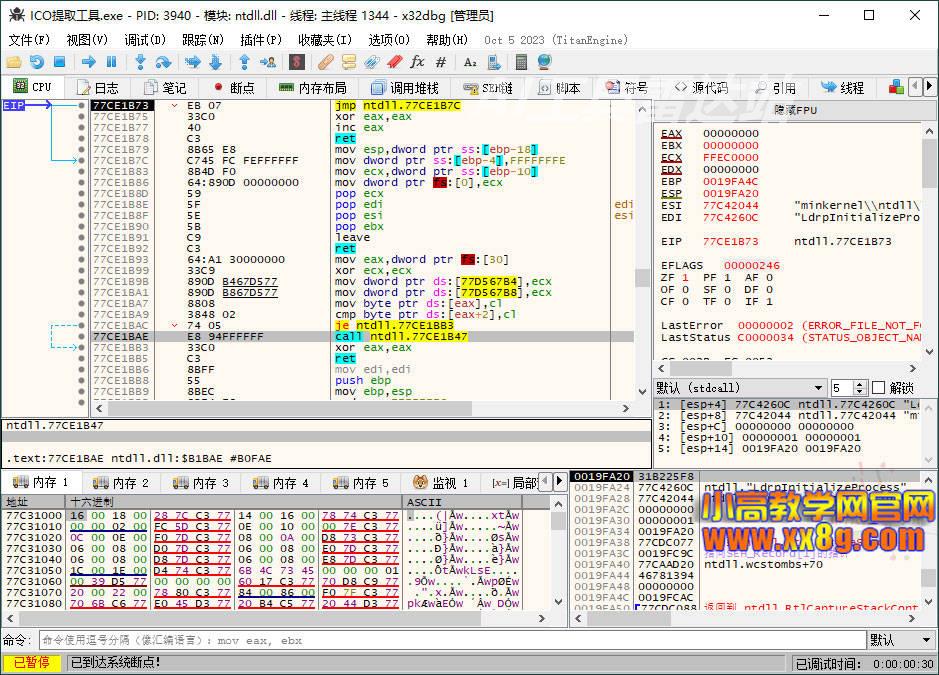The image size is (939, 675).
Task: Click the intermodular calls icon
Action: click(493, 62)
